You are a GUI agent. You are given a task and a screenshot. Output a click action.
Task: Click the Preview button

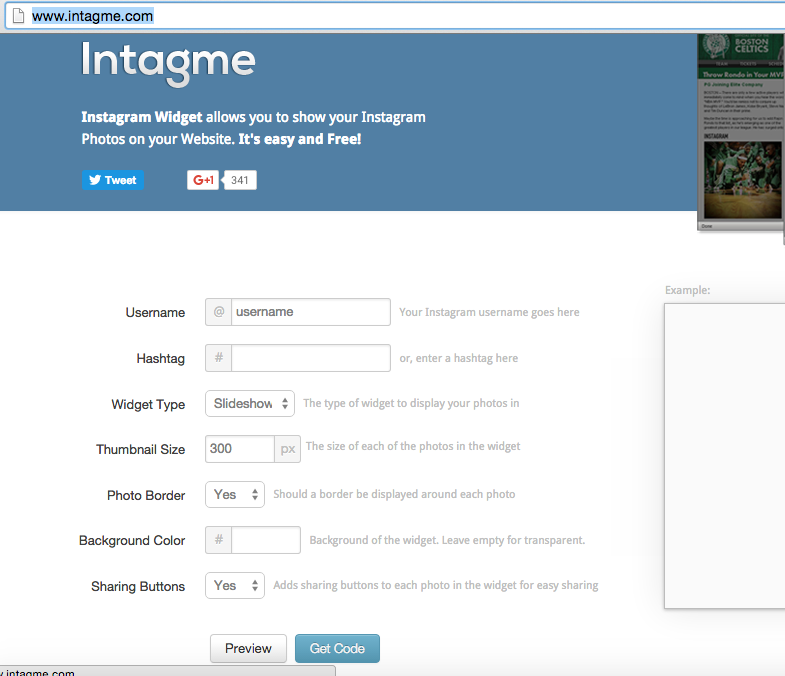tap(248, 648)
